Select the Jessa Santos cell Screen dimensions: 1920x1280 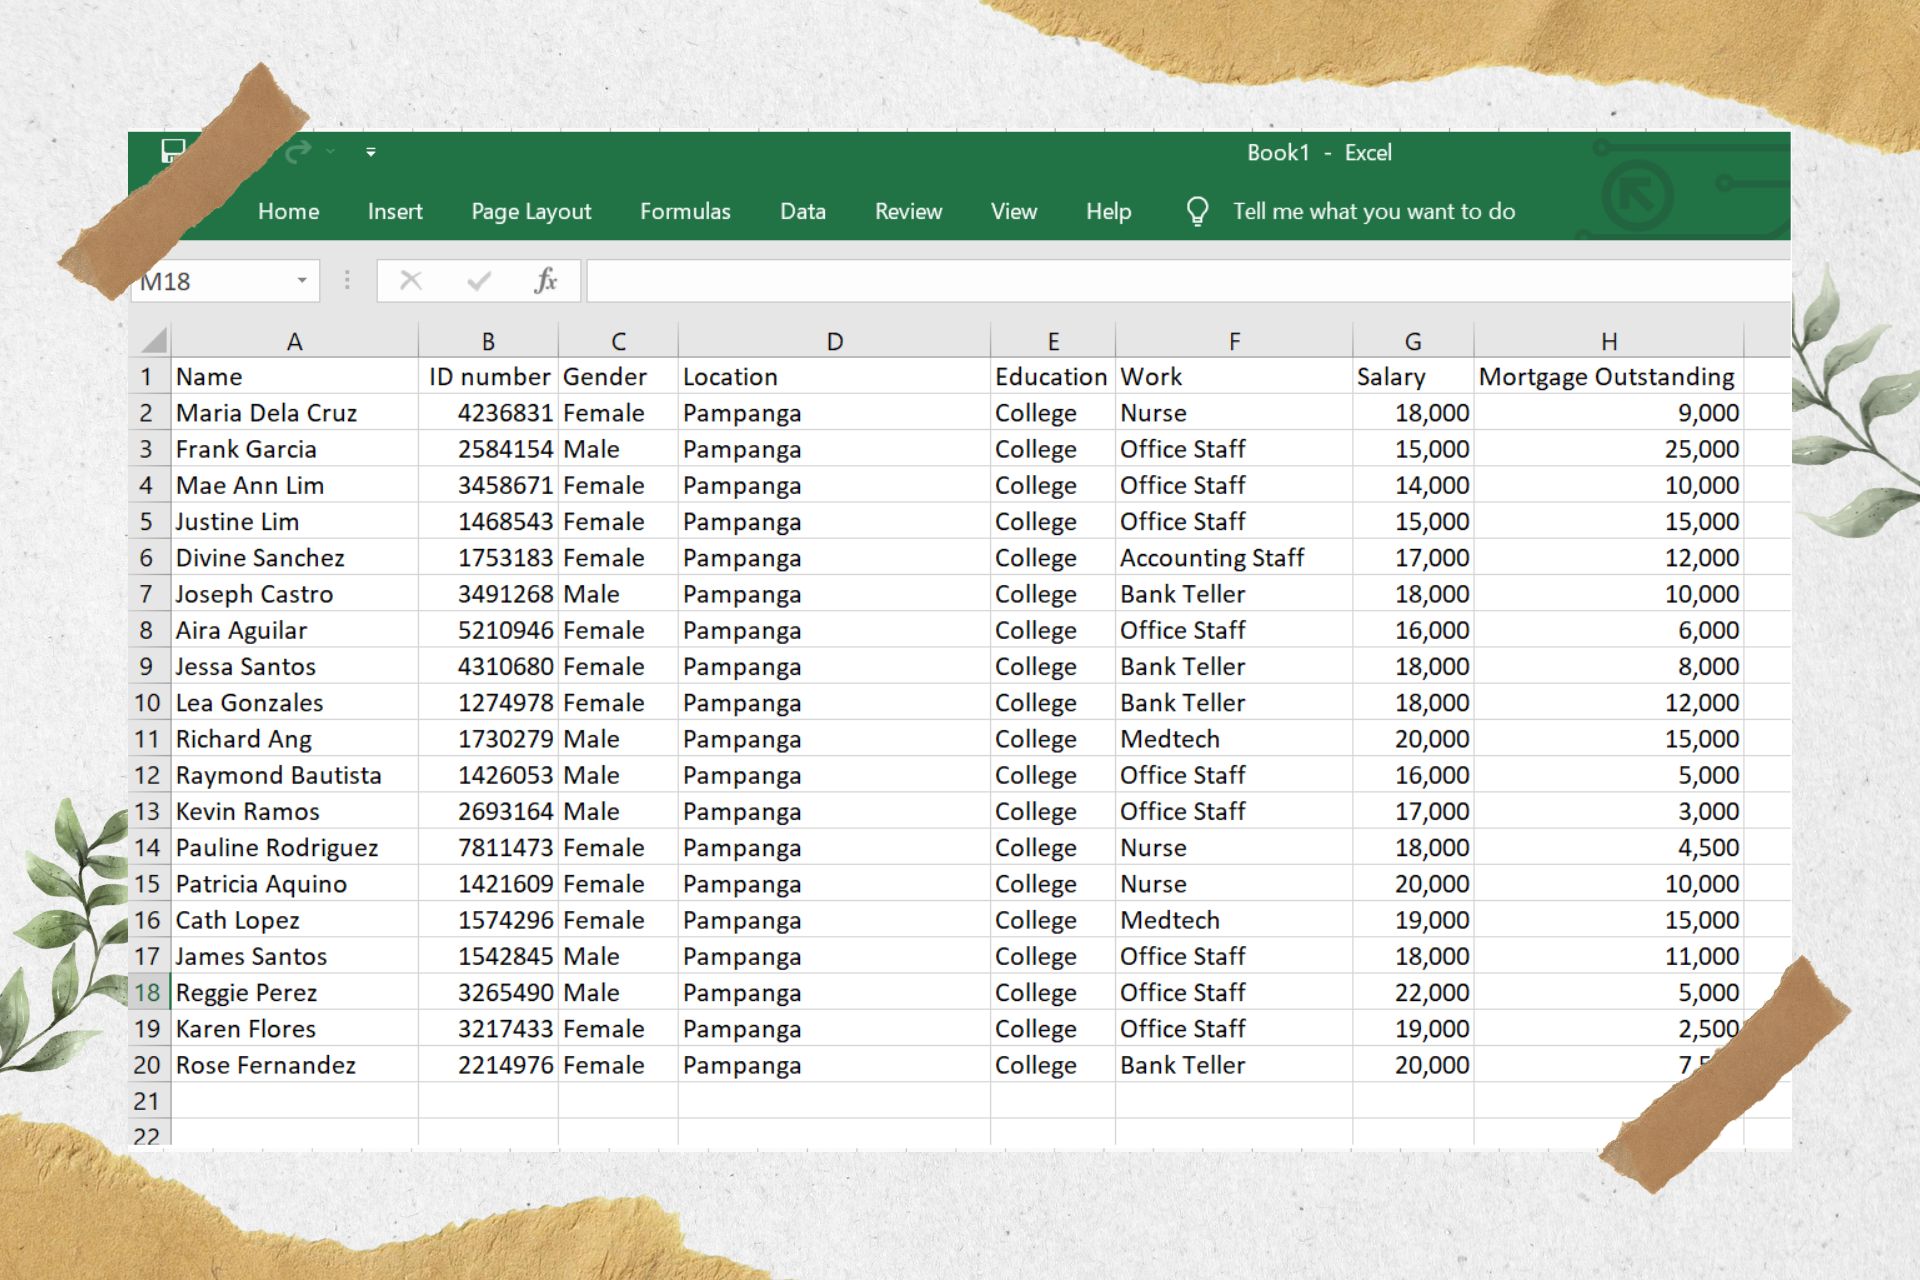(x=294, y=666)
